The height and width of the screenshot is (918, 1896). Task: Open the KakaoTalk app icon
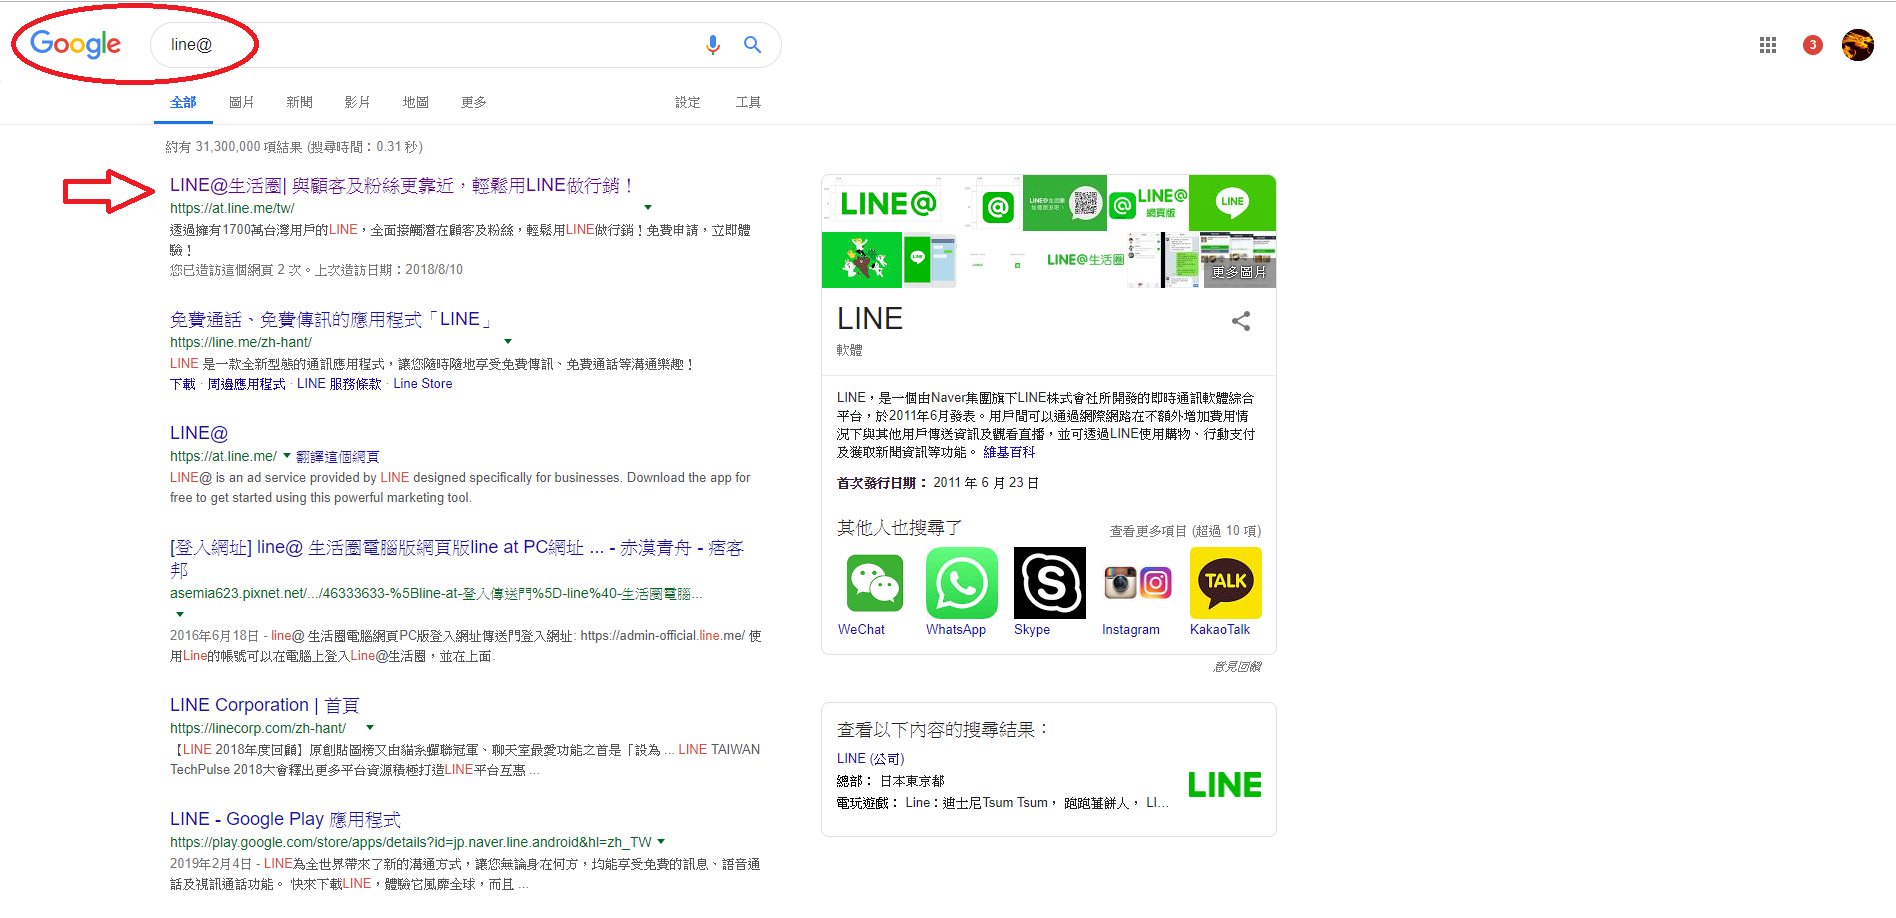(1226, 583)
